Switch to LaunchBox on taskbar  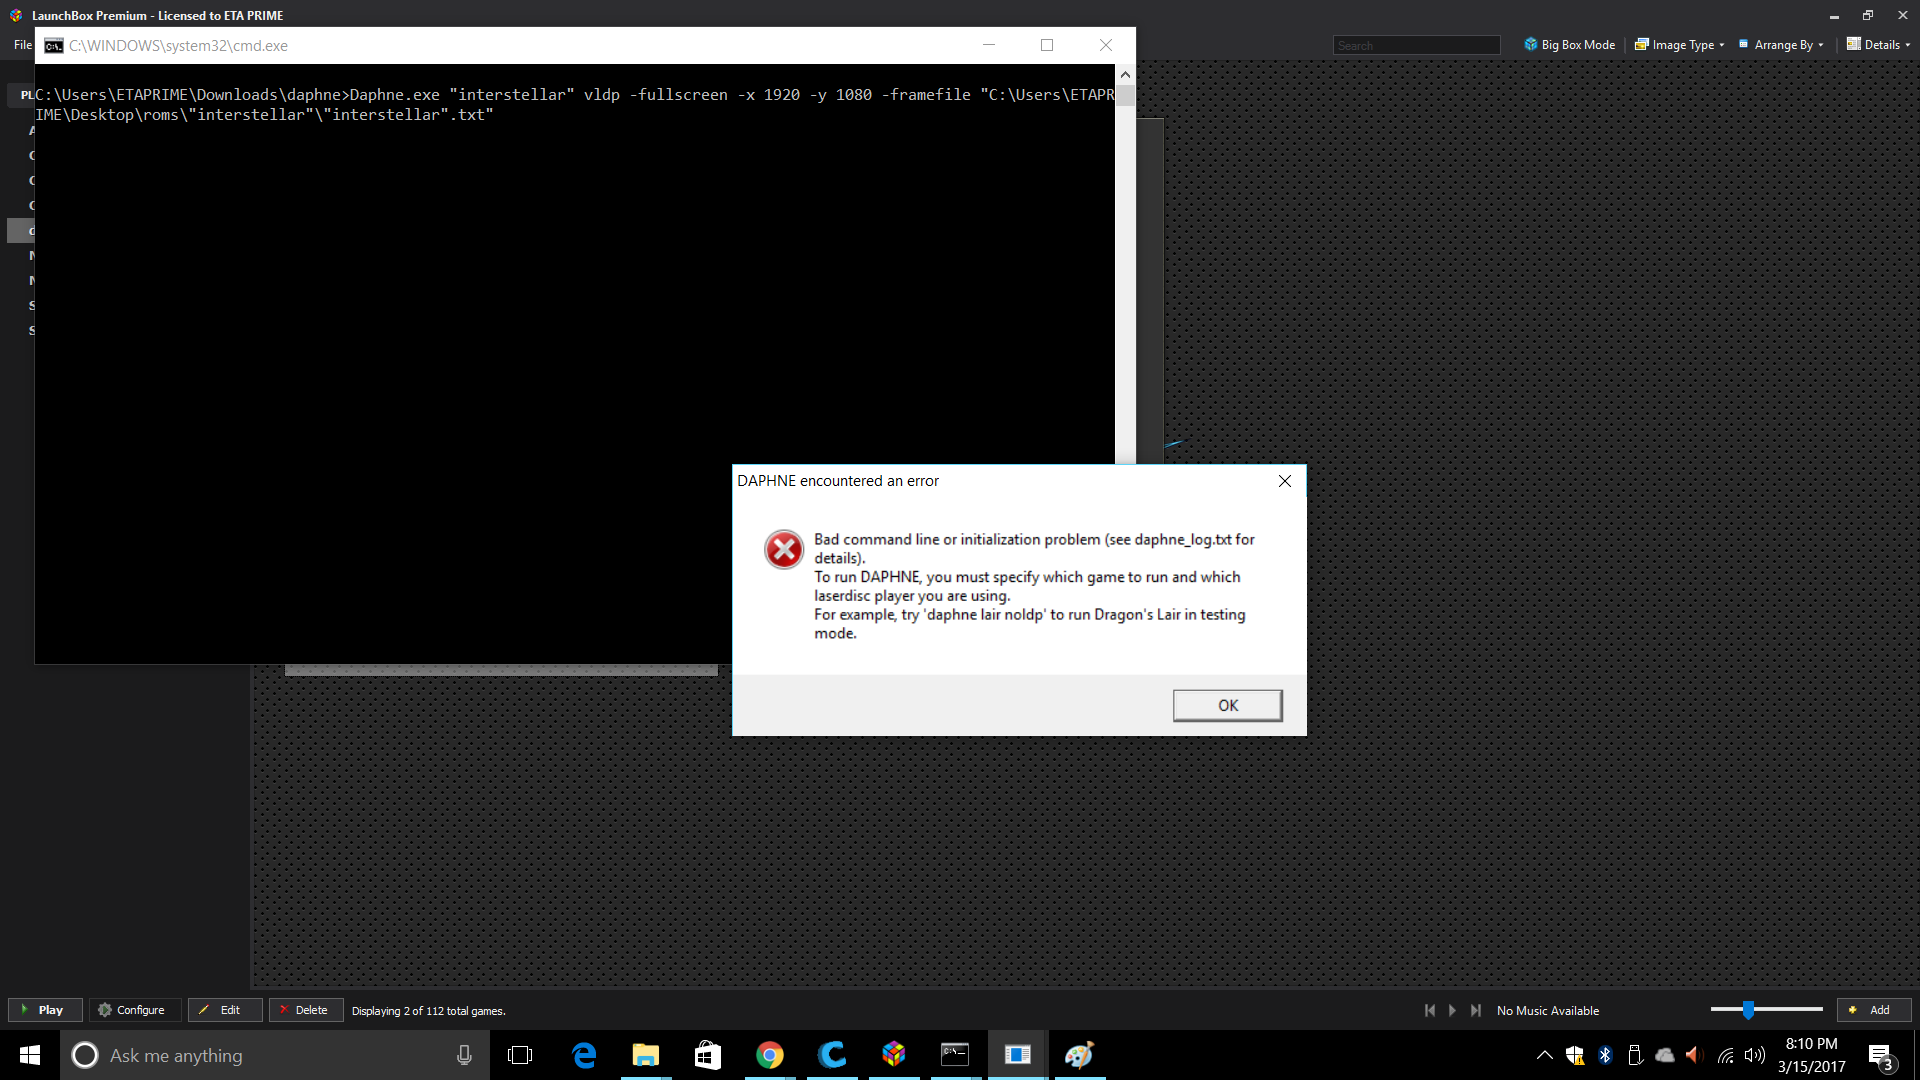(x=894, y=1055)
